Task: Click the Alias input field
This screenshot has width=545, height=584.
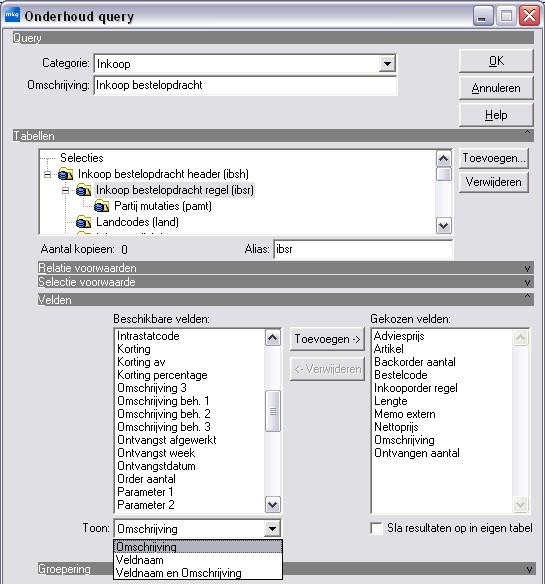Action: click(x=363, y=249)
